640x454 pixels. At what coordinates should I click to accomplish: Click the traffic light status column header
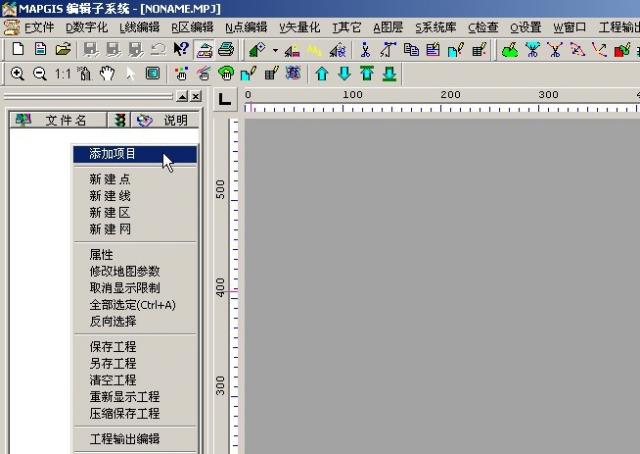click(x=120, y=120)
